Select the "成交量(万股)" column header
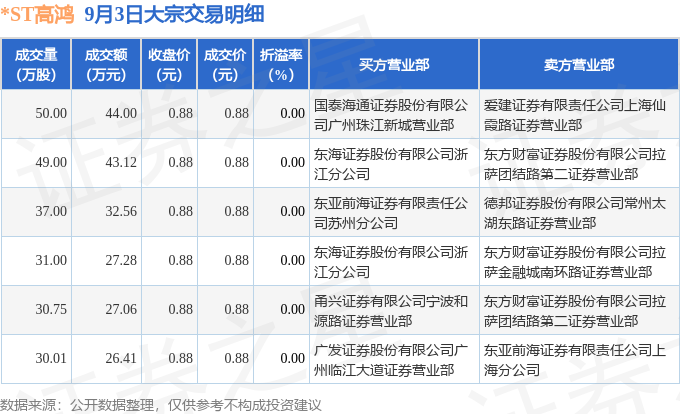This screenshot has height=414, width=680. [36, 64]
